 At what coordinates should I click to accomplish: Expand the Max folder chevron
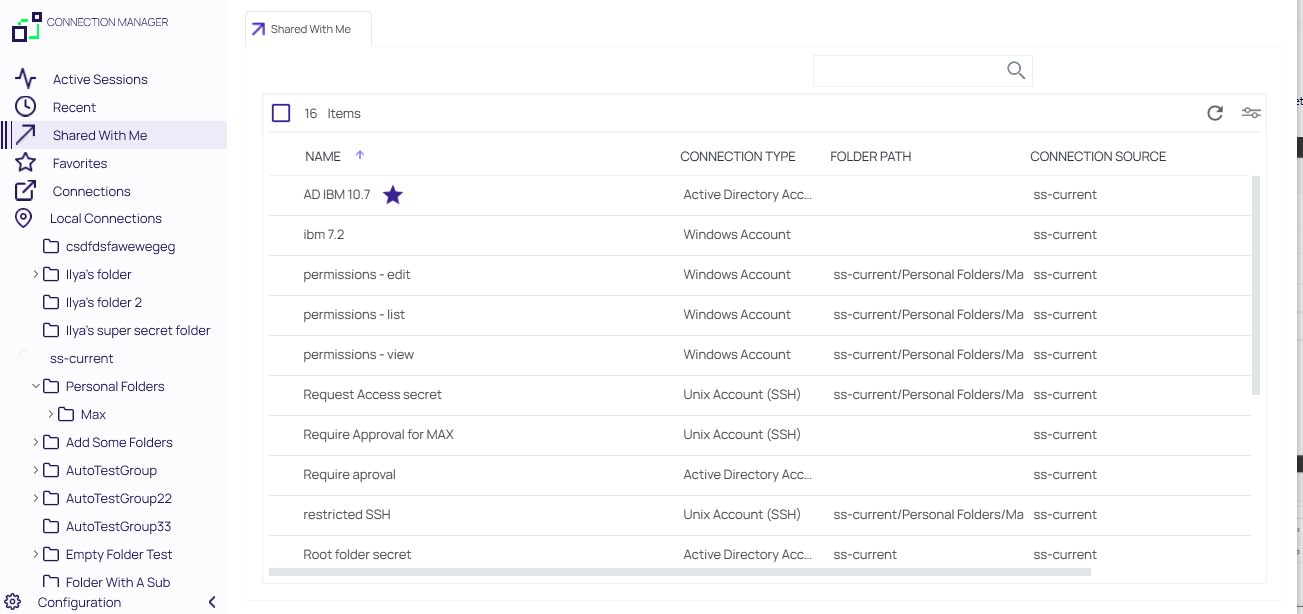[51, 414]
